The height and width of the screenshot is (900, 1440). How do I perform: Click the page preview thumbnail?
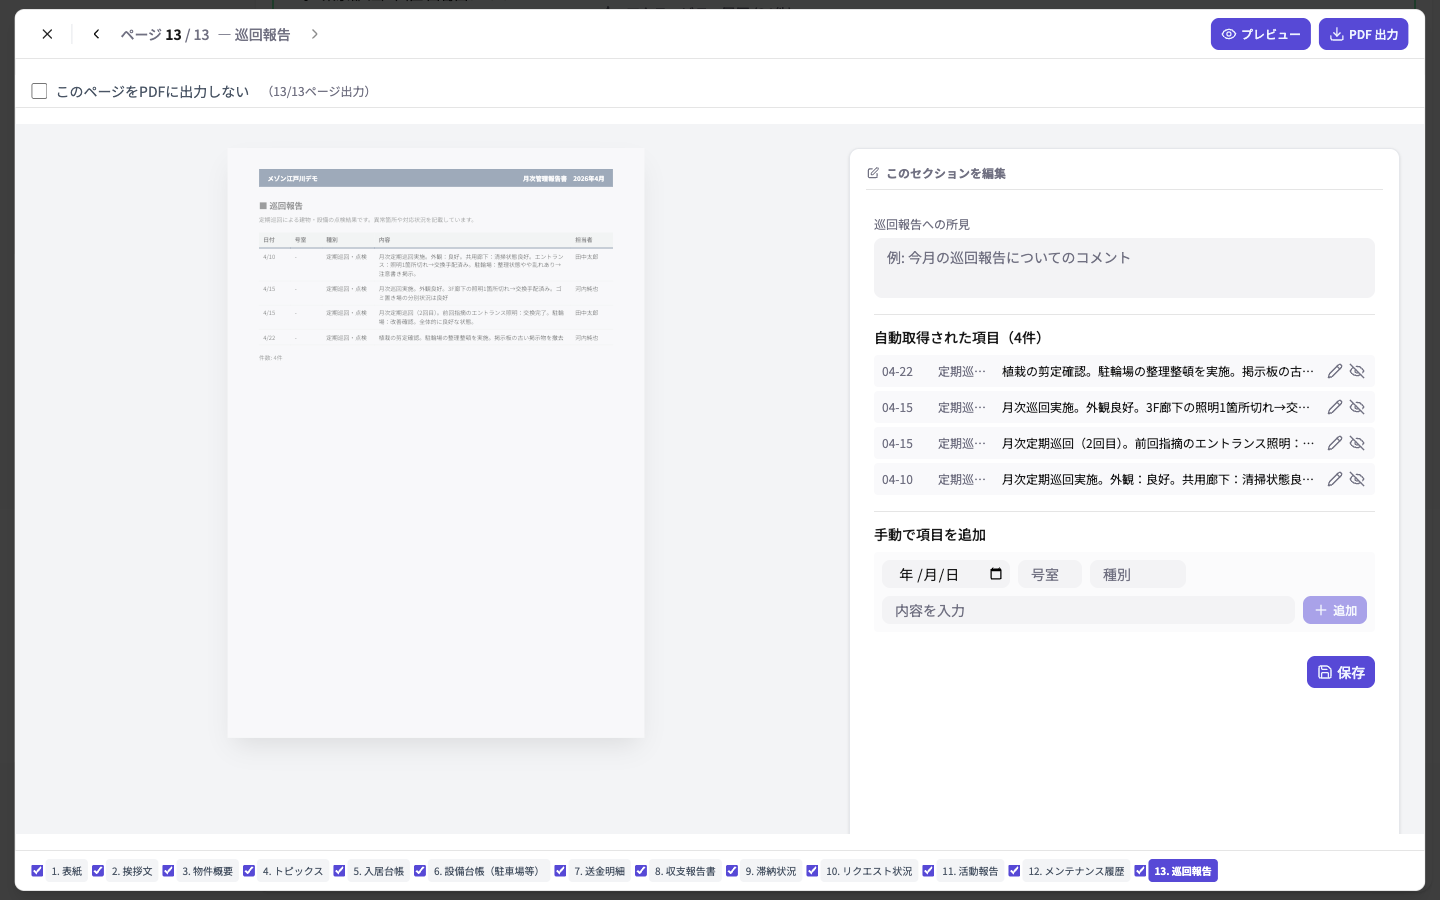436,443
